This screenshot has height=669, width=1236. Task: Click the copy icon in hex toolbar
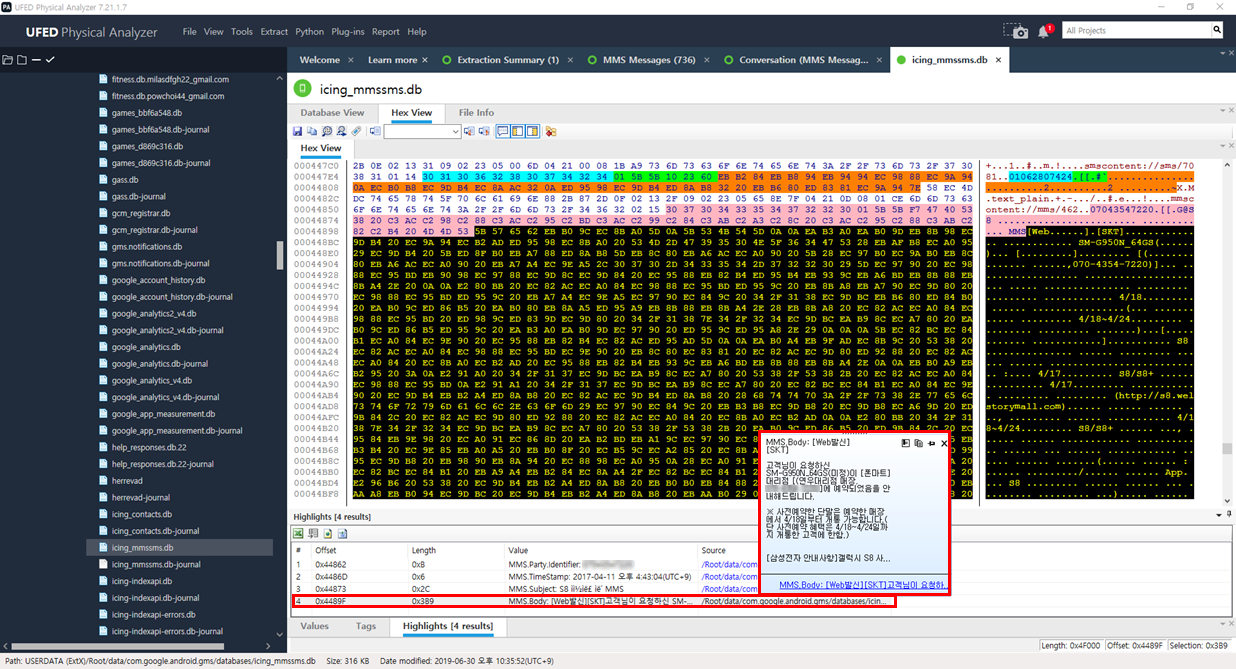(x=312, y=131)
